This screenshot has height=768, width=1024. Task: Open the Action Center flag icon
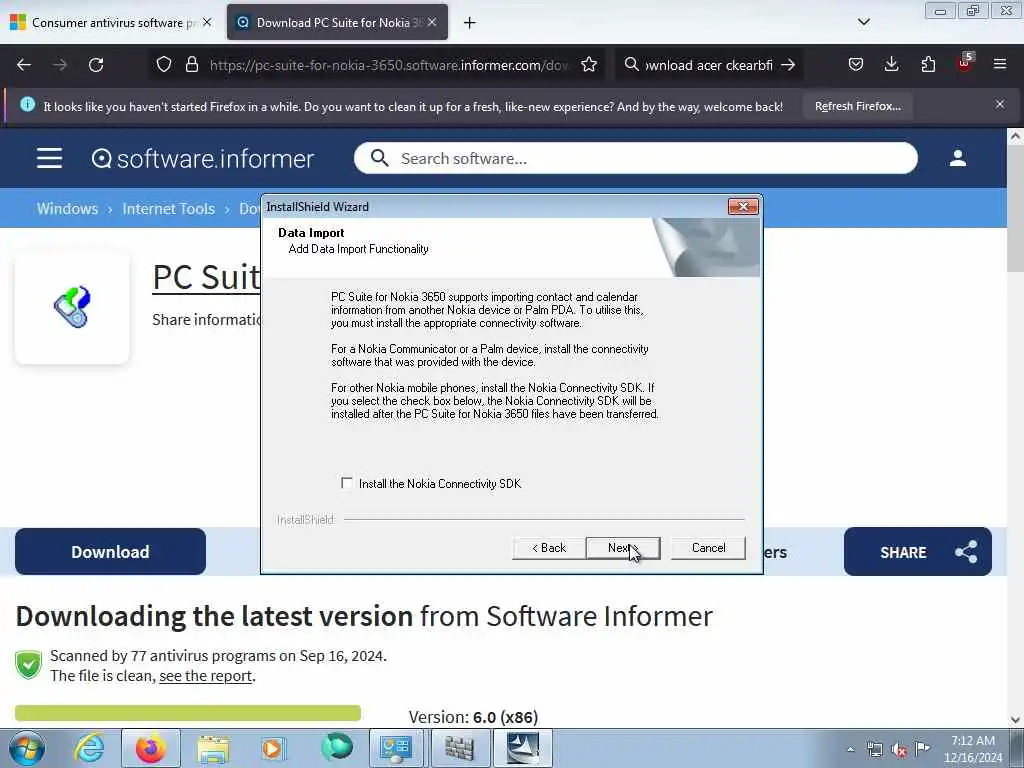click(923, 748)
